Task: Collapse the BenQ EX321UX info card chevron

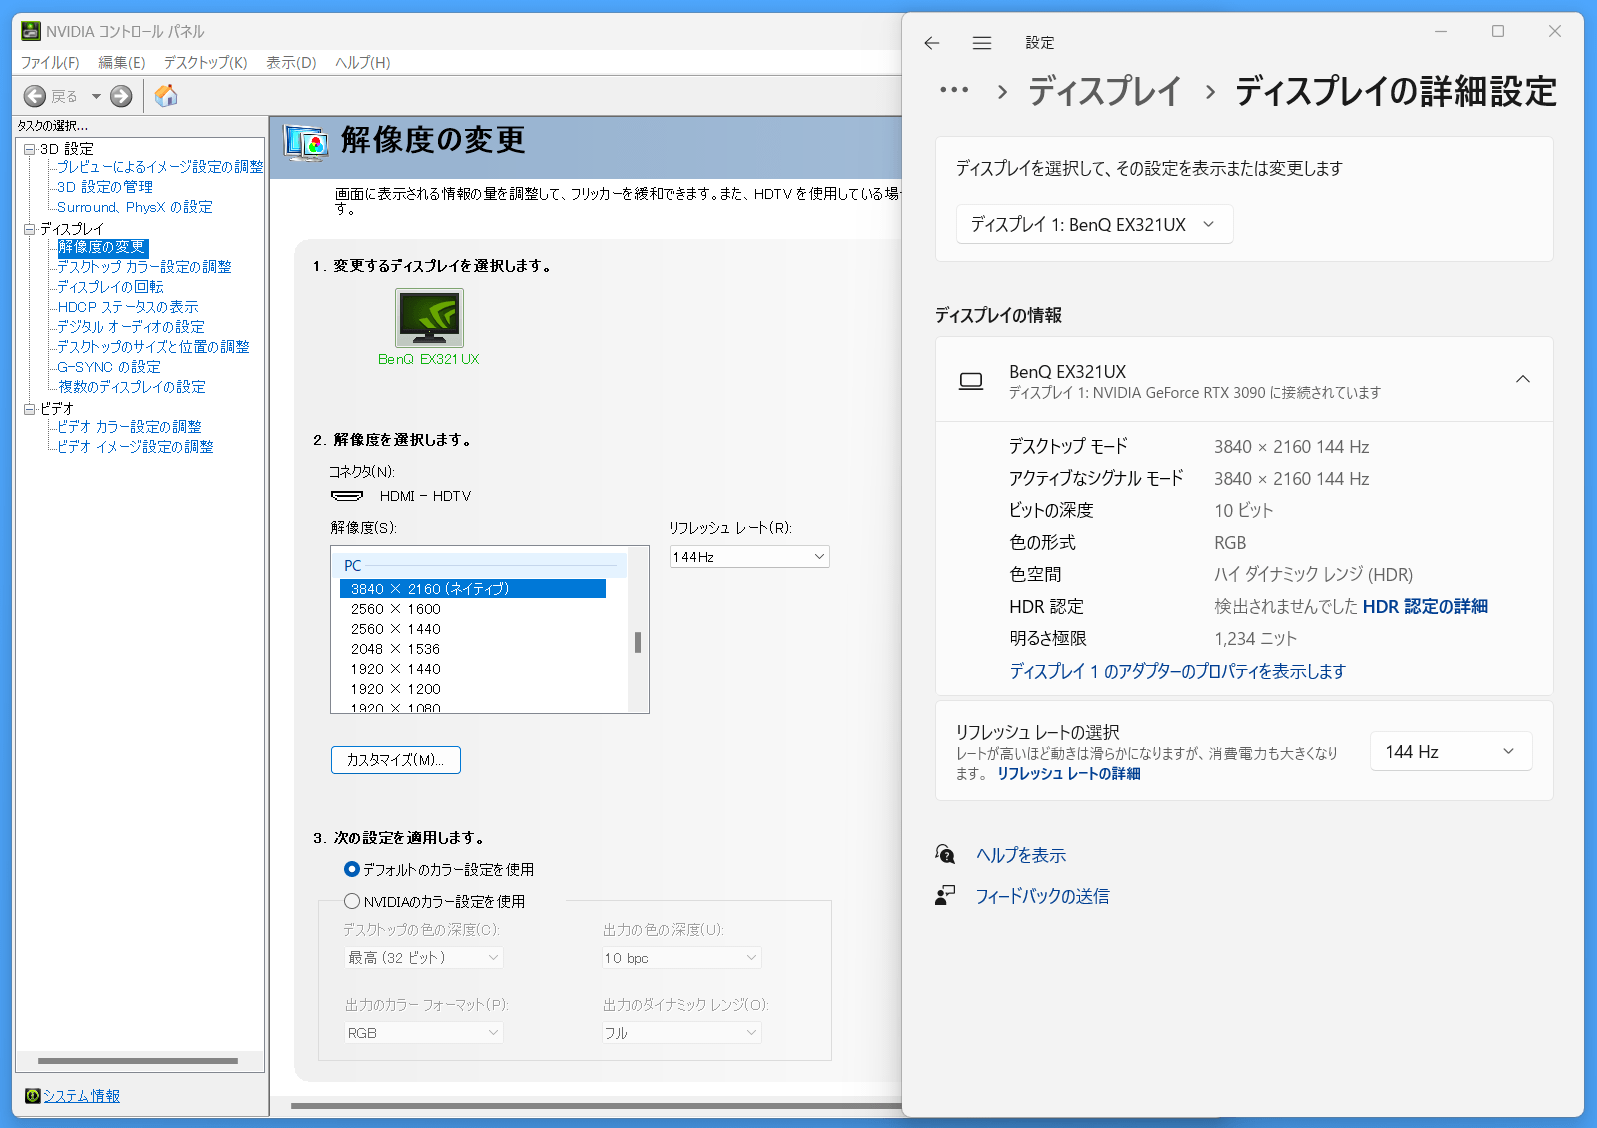Action: [x=1523, y=379]
